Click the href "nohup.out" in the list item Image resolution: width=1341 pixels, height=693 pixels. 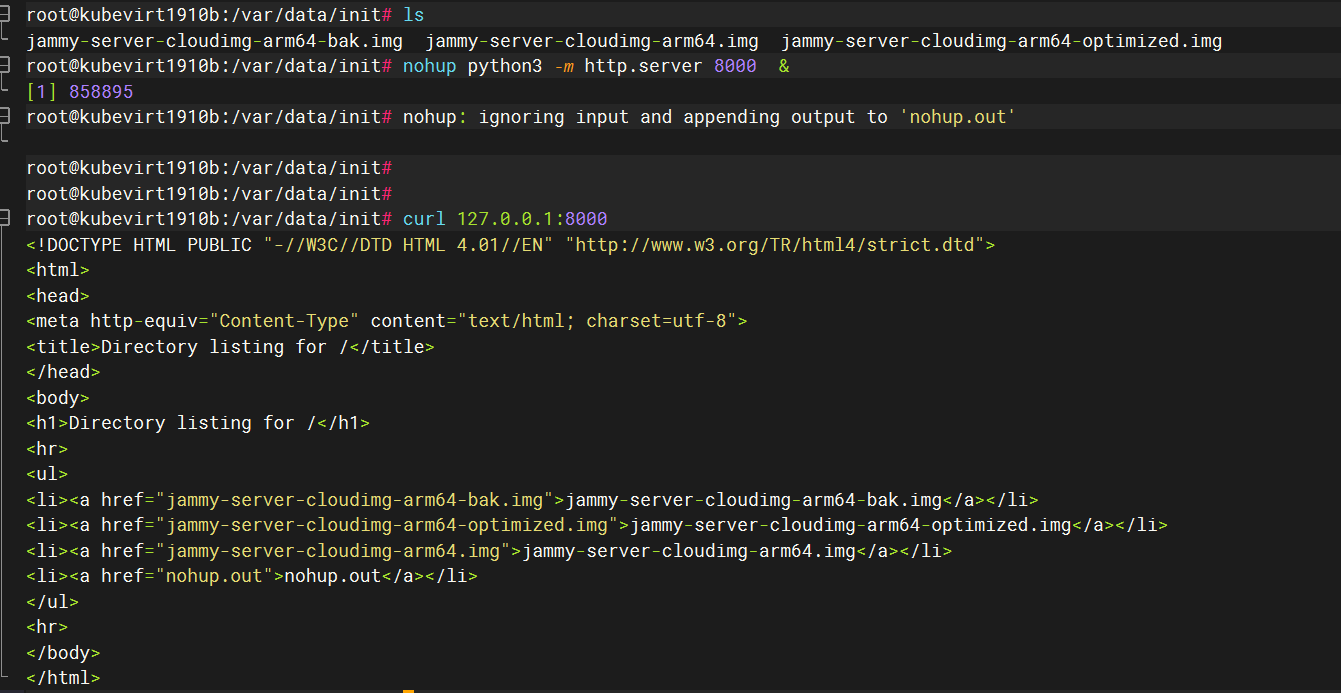(214, 576)
